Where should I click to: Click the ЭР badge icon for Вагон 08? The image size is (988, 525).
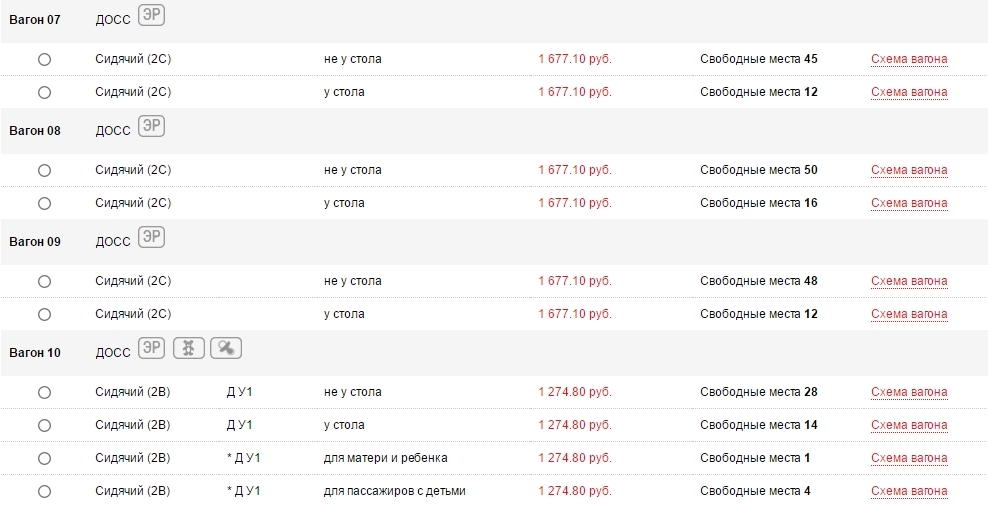pos(151,126)
